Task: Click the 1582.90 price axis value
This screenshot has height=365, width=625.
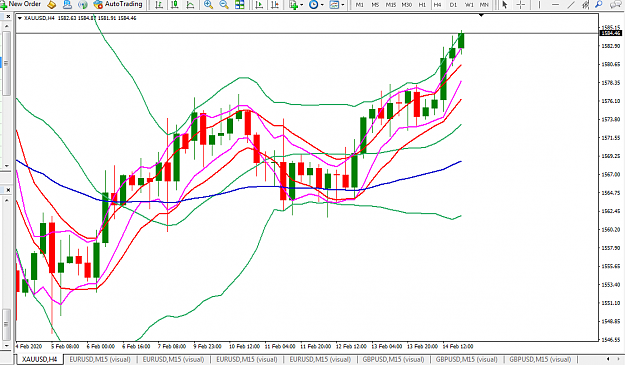Action: tap(610, 46)
